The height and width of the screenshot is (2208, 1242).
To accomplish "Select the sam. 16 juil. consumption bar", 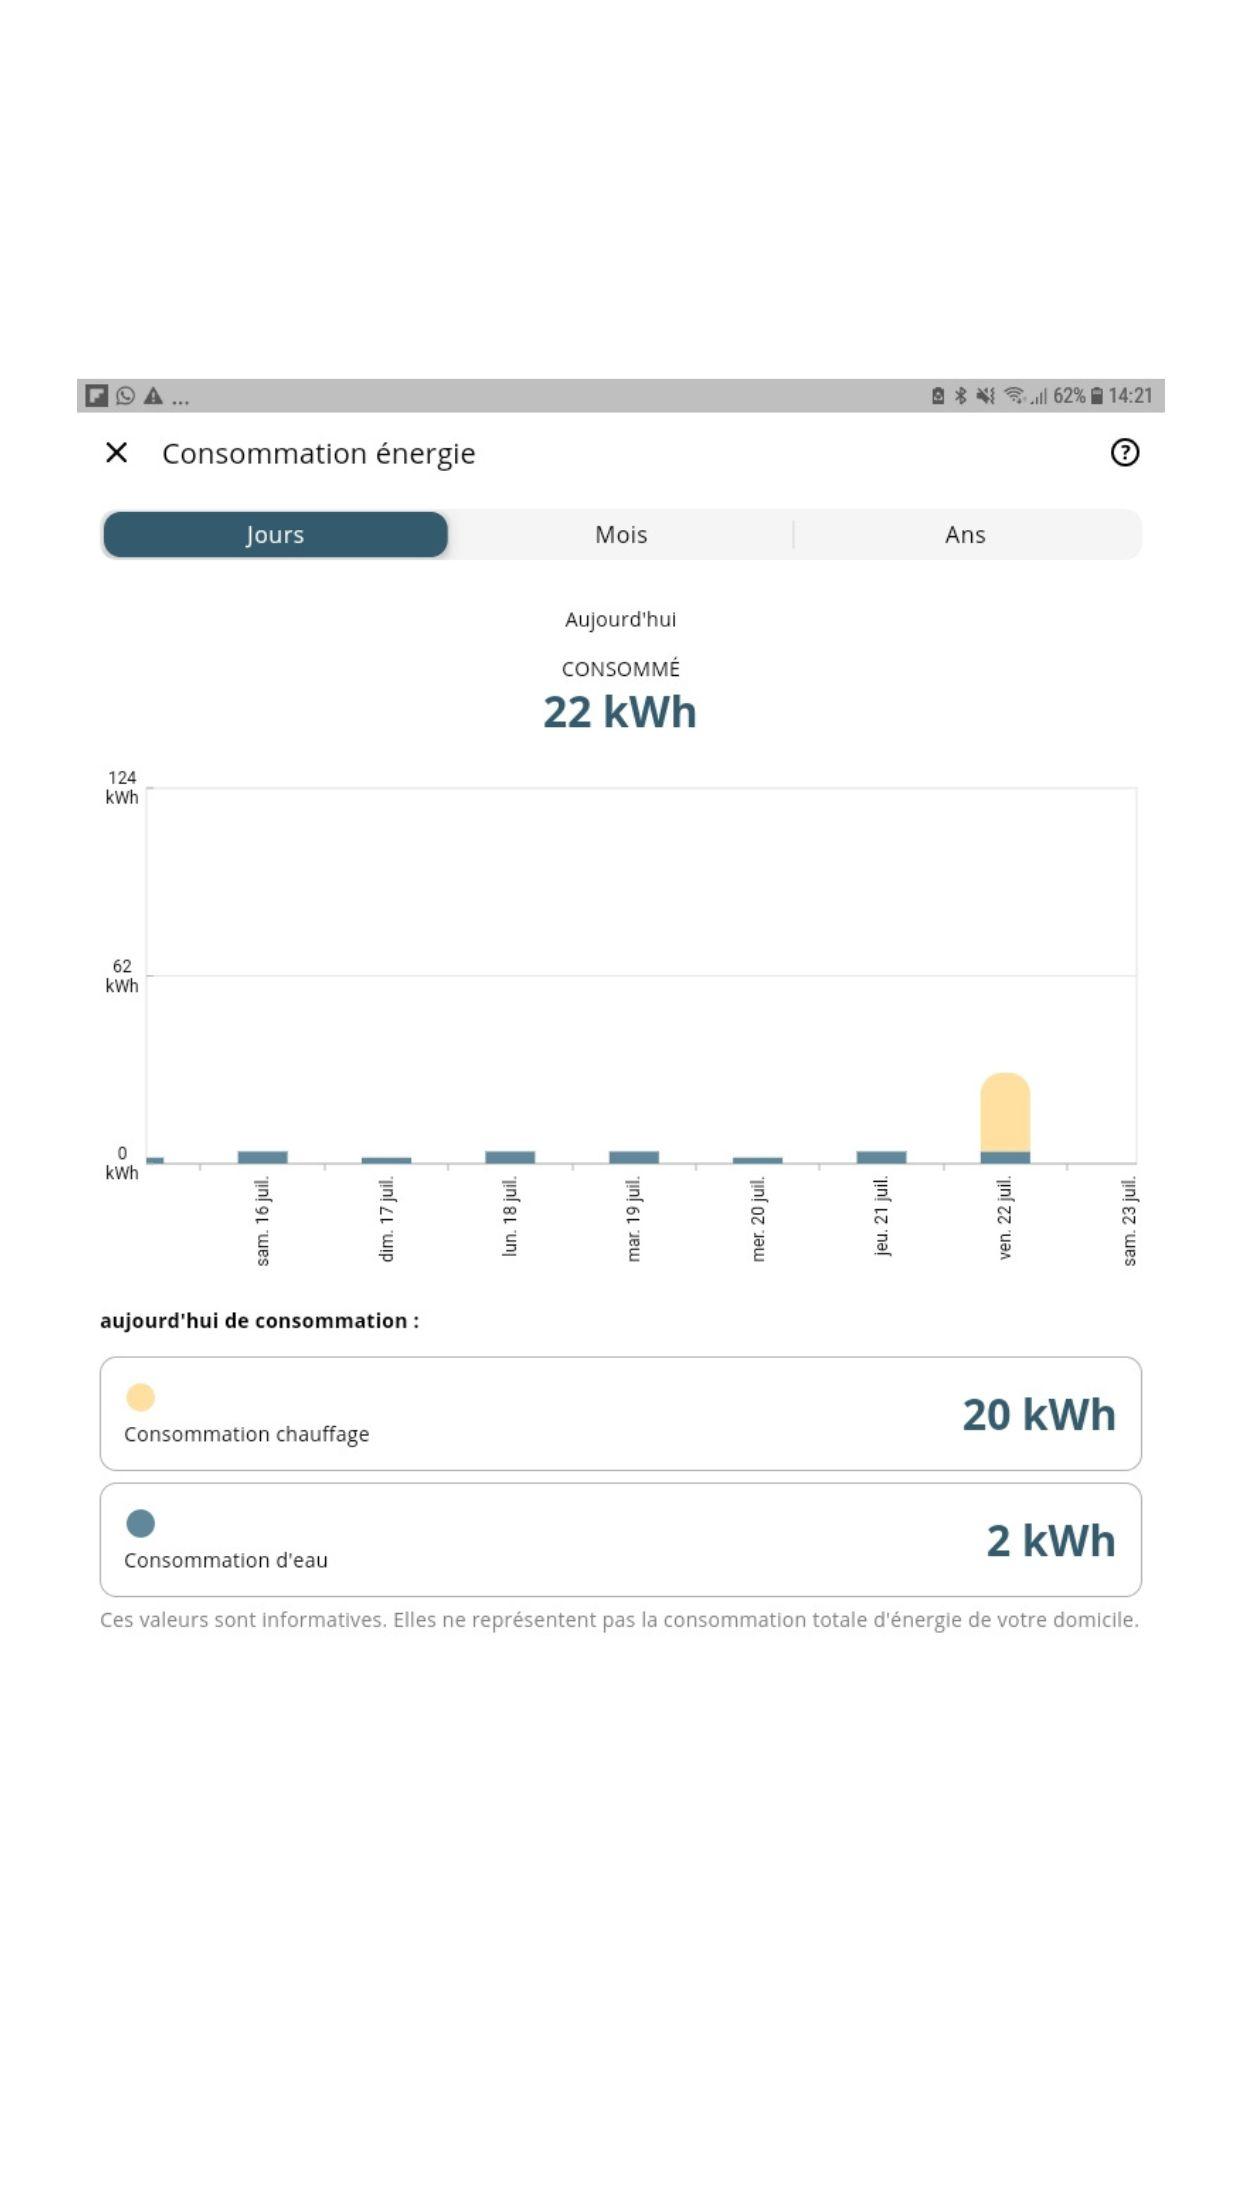I will tap(262, 1157).
